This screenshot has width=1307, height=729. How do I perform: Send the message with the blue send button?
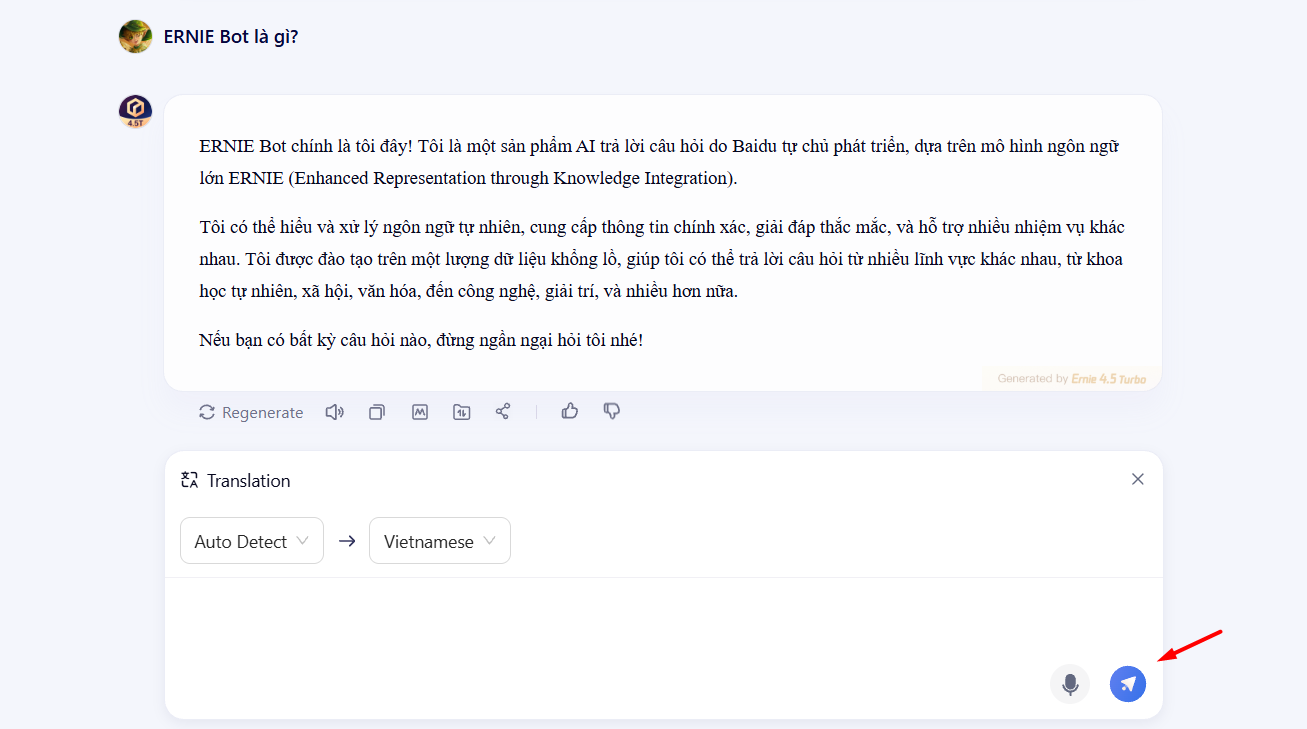pos(1128,684)
